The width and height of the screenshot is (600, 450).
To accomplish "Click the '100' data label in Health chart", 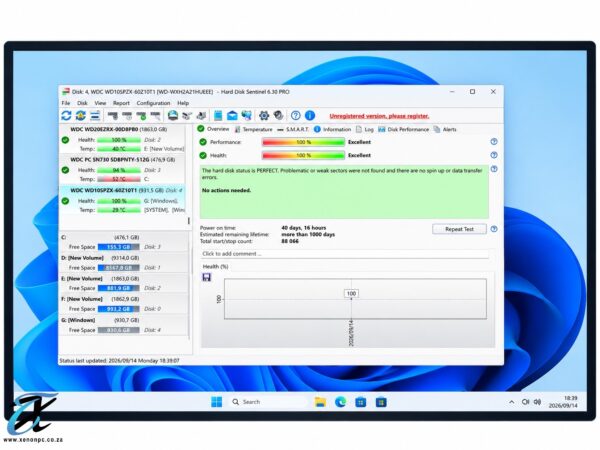I will click(x=351, y=293).
